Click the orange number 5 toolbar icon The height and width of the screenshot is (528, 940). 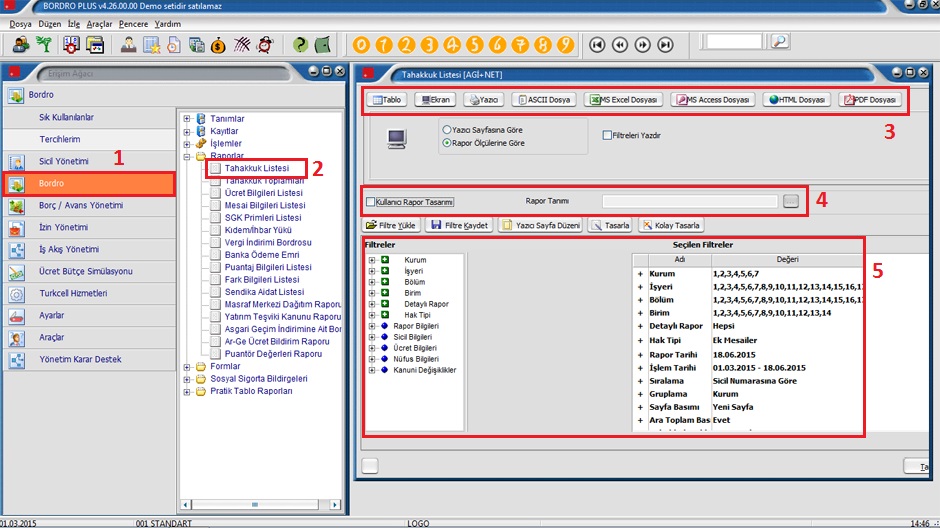pos(474,45)
